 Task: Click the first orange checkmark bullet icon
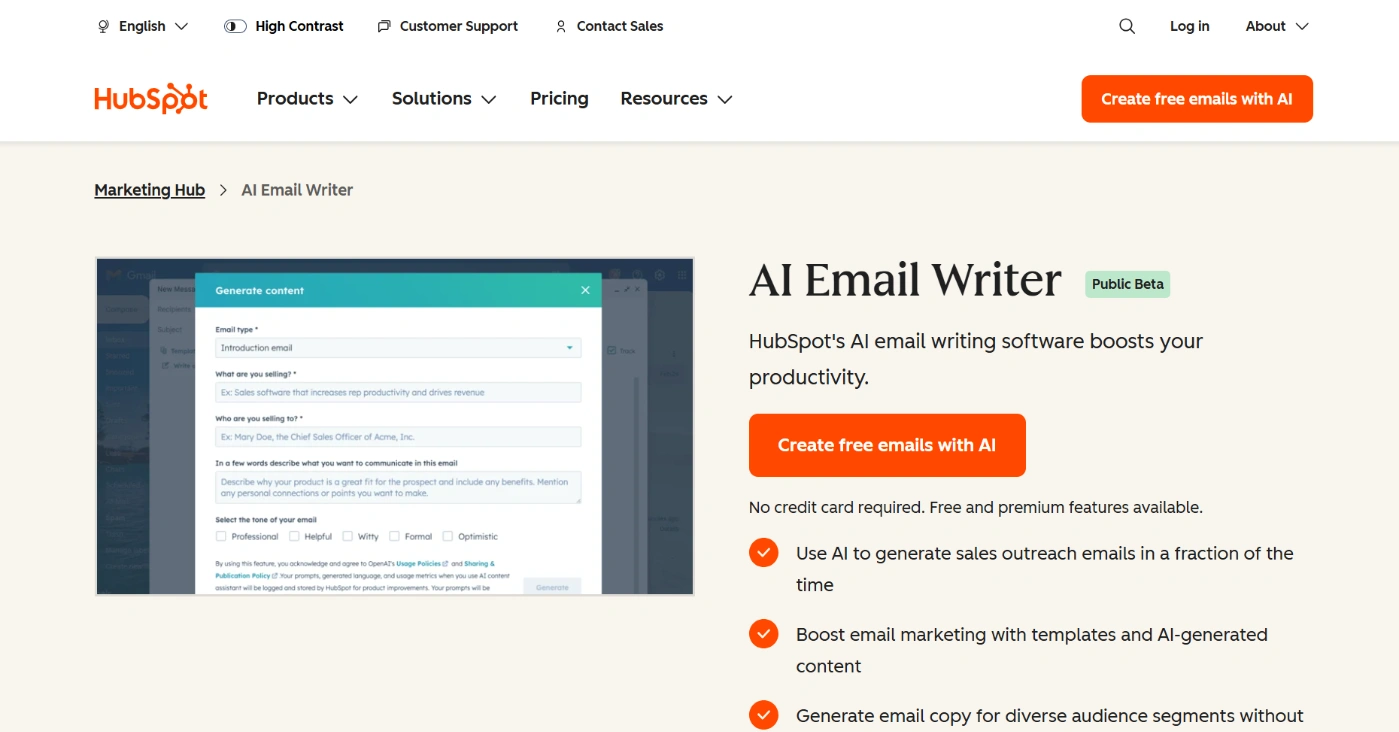[x=763, y=553]
